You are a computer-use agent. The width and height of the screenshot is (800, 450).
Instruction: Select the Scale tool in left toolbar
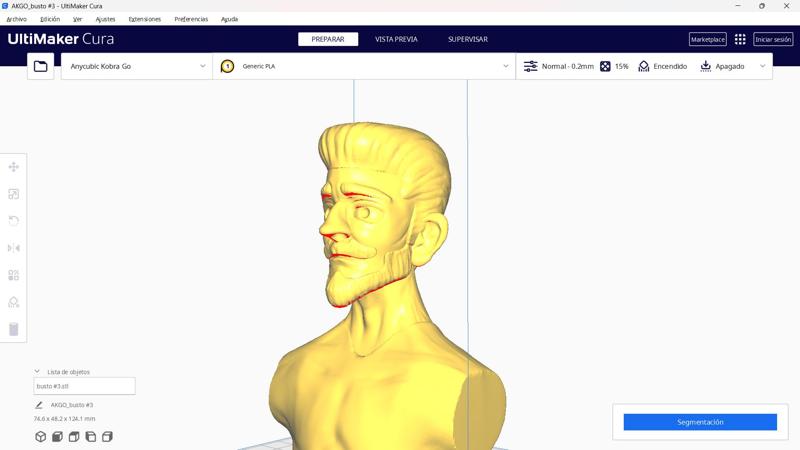[14, 194]
